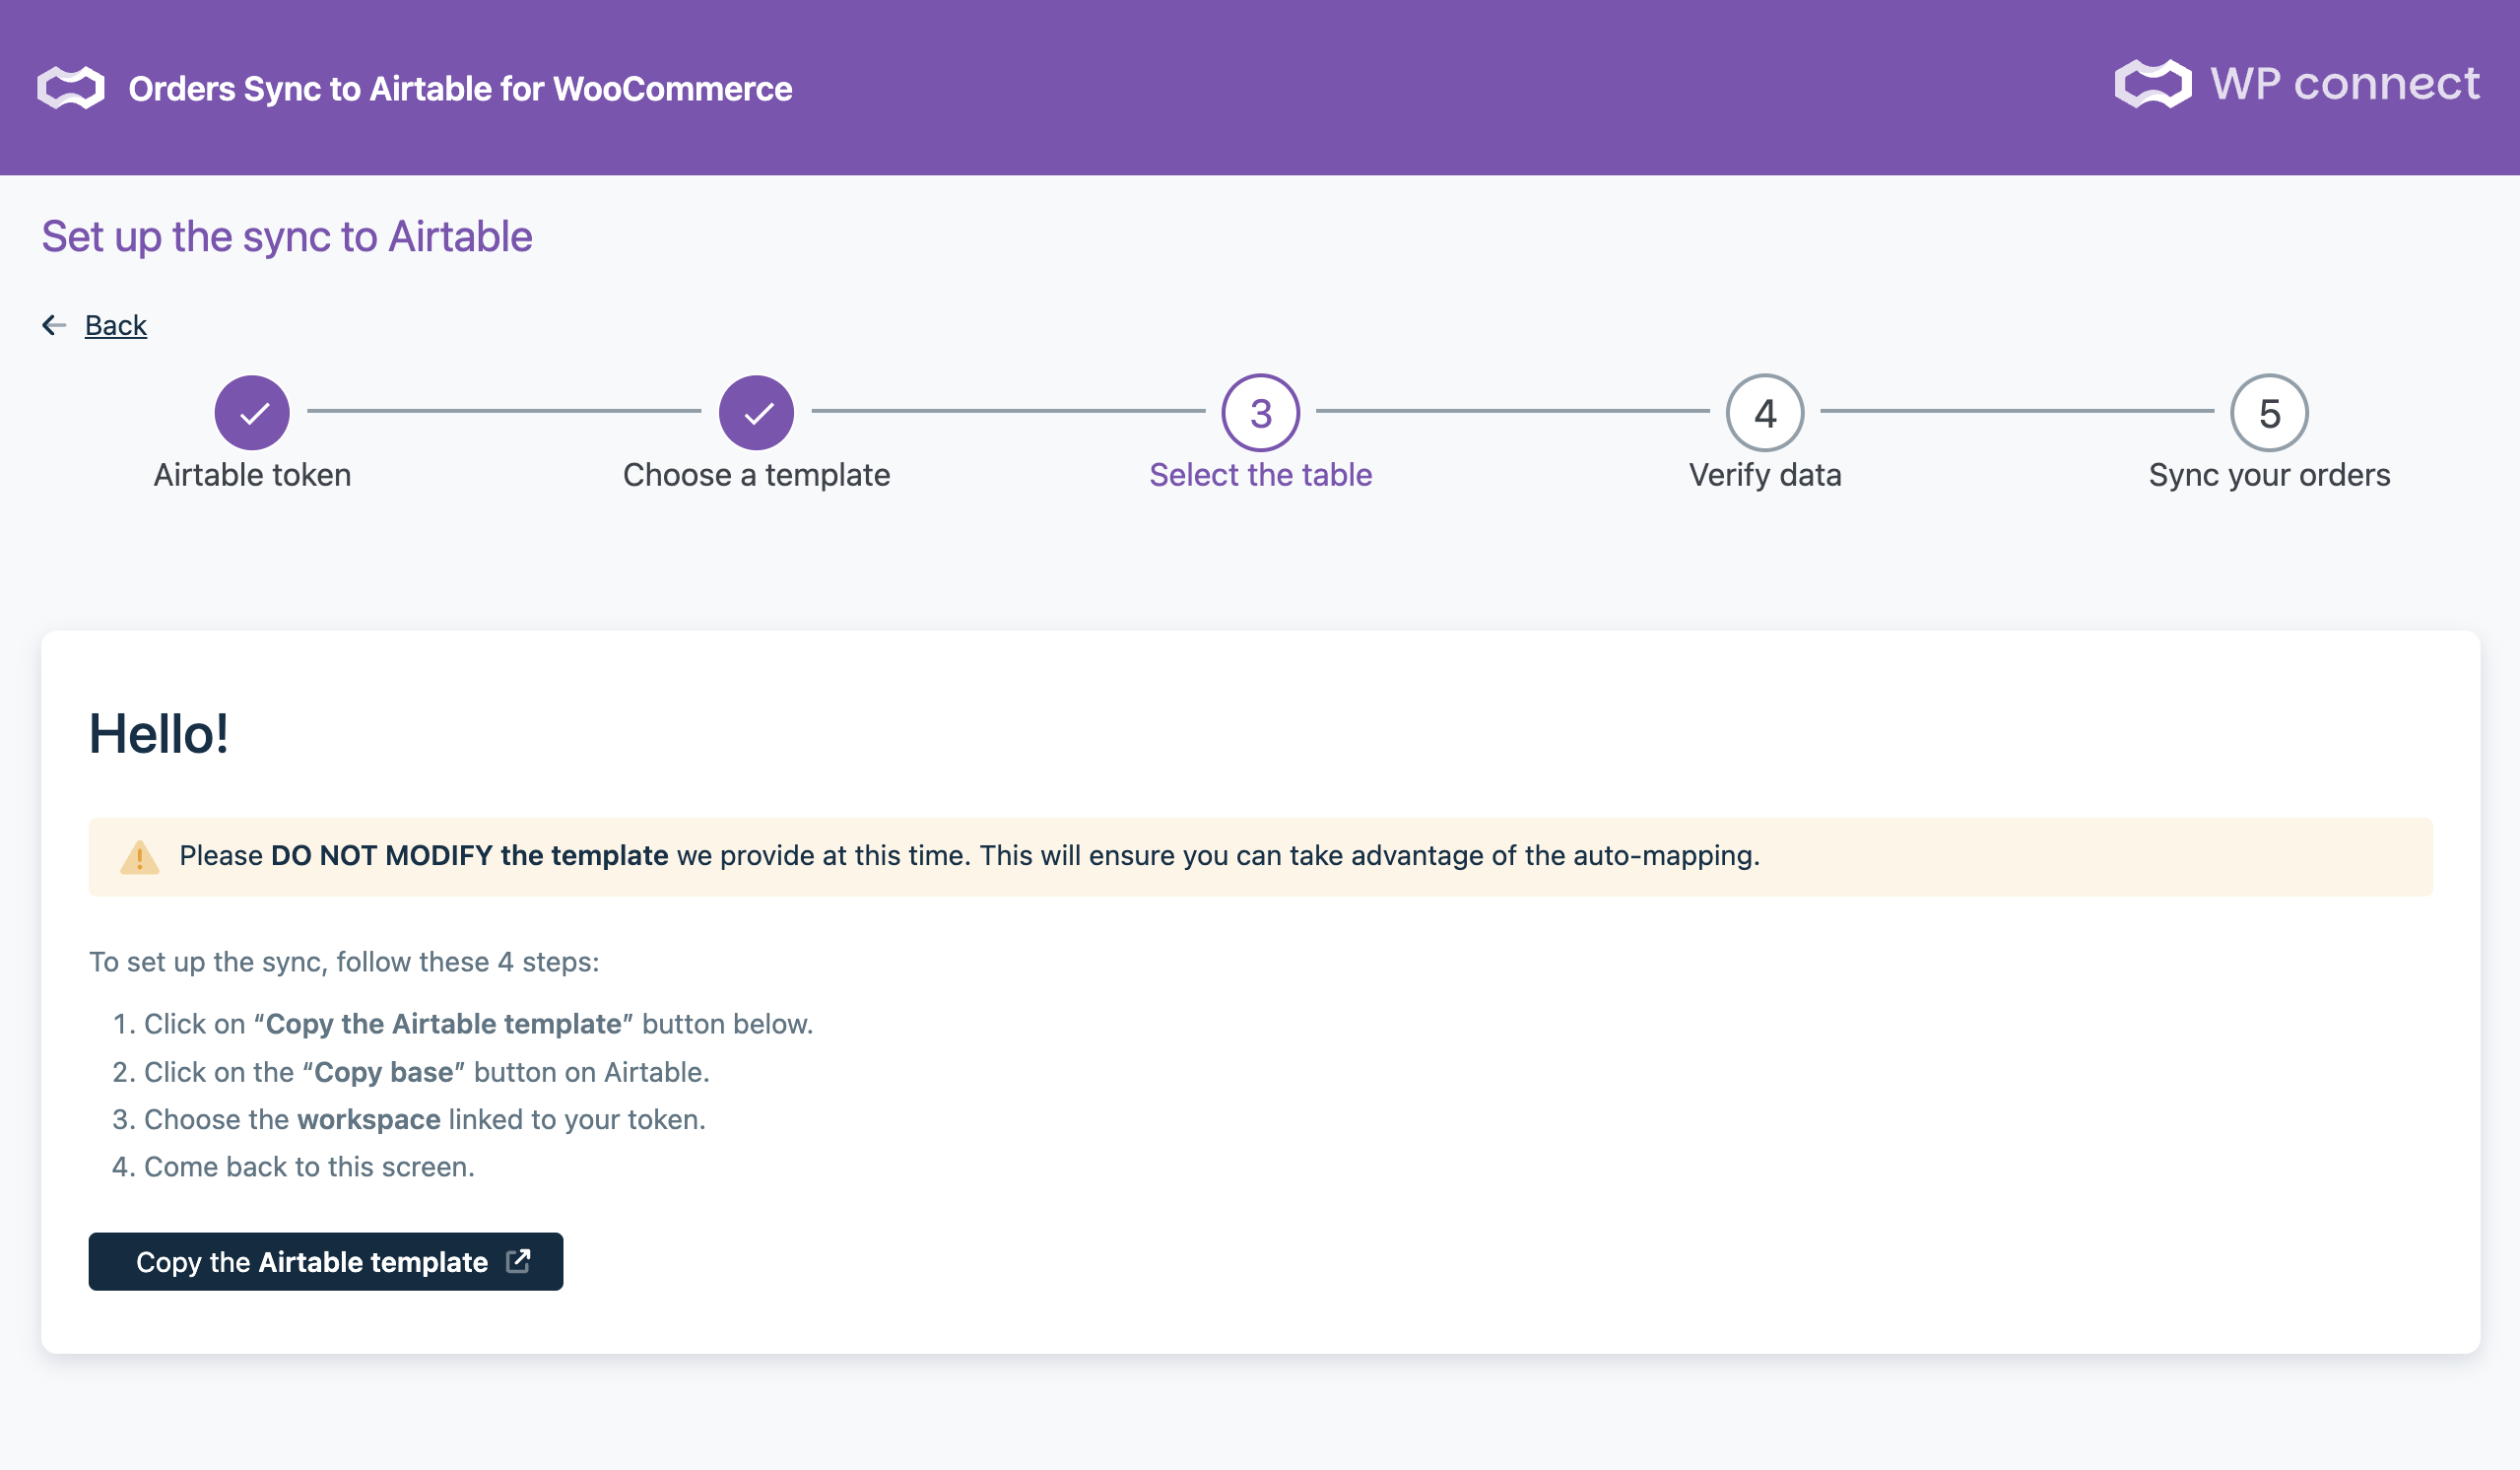Click the plugin logo icon beside Orders Sync title

click(71, 88)
